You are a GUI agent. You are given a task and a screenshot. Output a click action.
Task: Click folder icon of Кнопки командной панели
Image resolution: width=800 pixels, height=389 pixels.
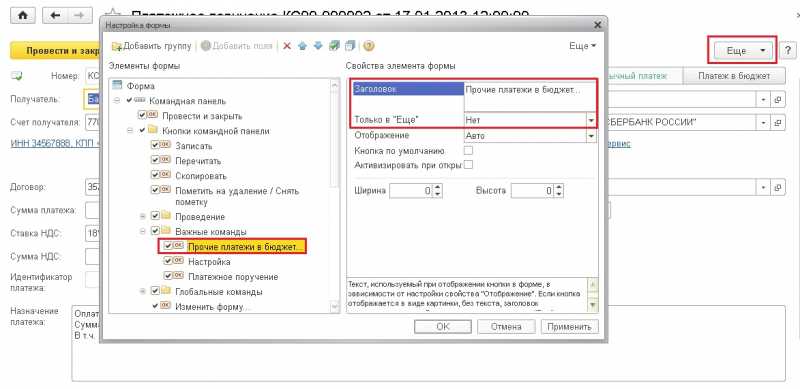(x=153, y=131)
